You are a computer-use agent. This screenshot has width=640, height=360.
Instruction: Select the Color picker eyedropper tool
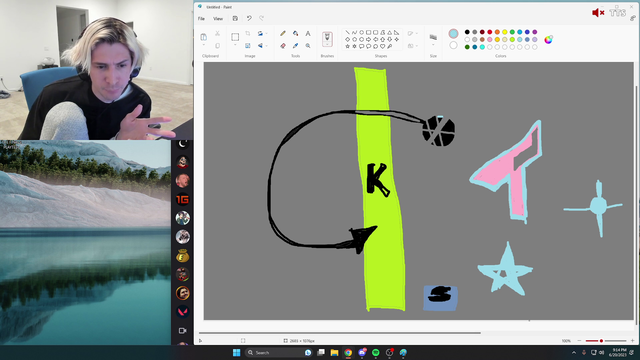click(x=296, y=46)
